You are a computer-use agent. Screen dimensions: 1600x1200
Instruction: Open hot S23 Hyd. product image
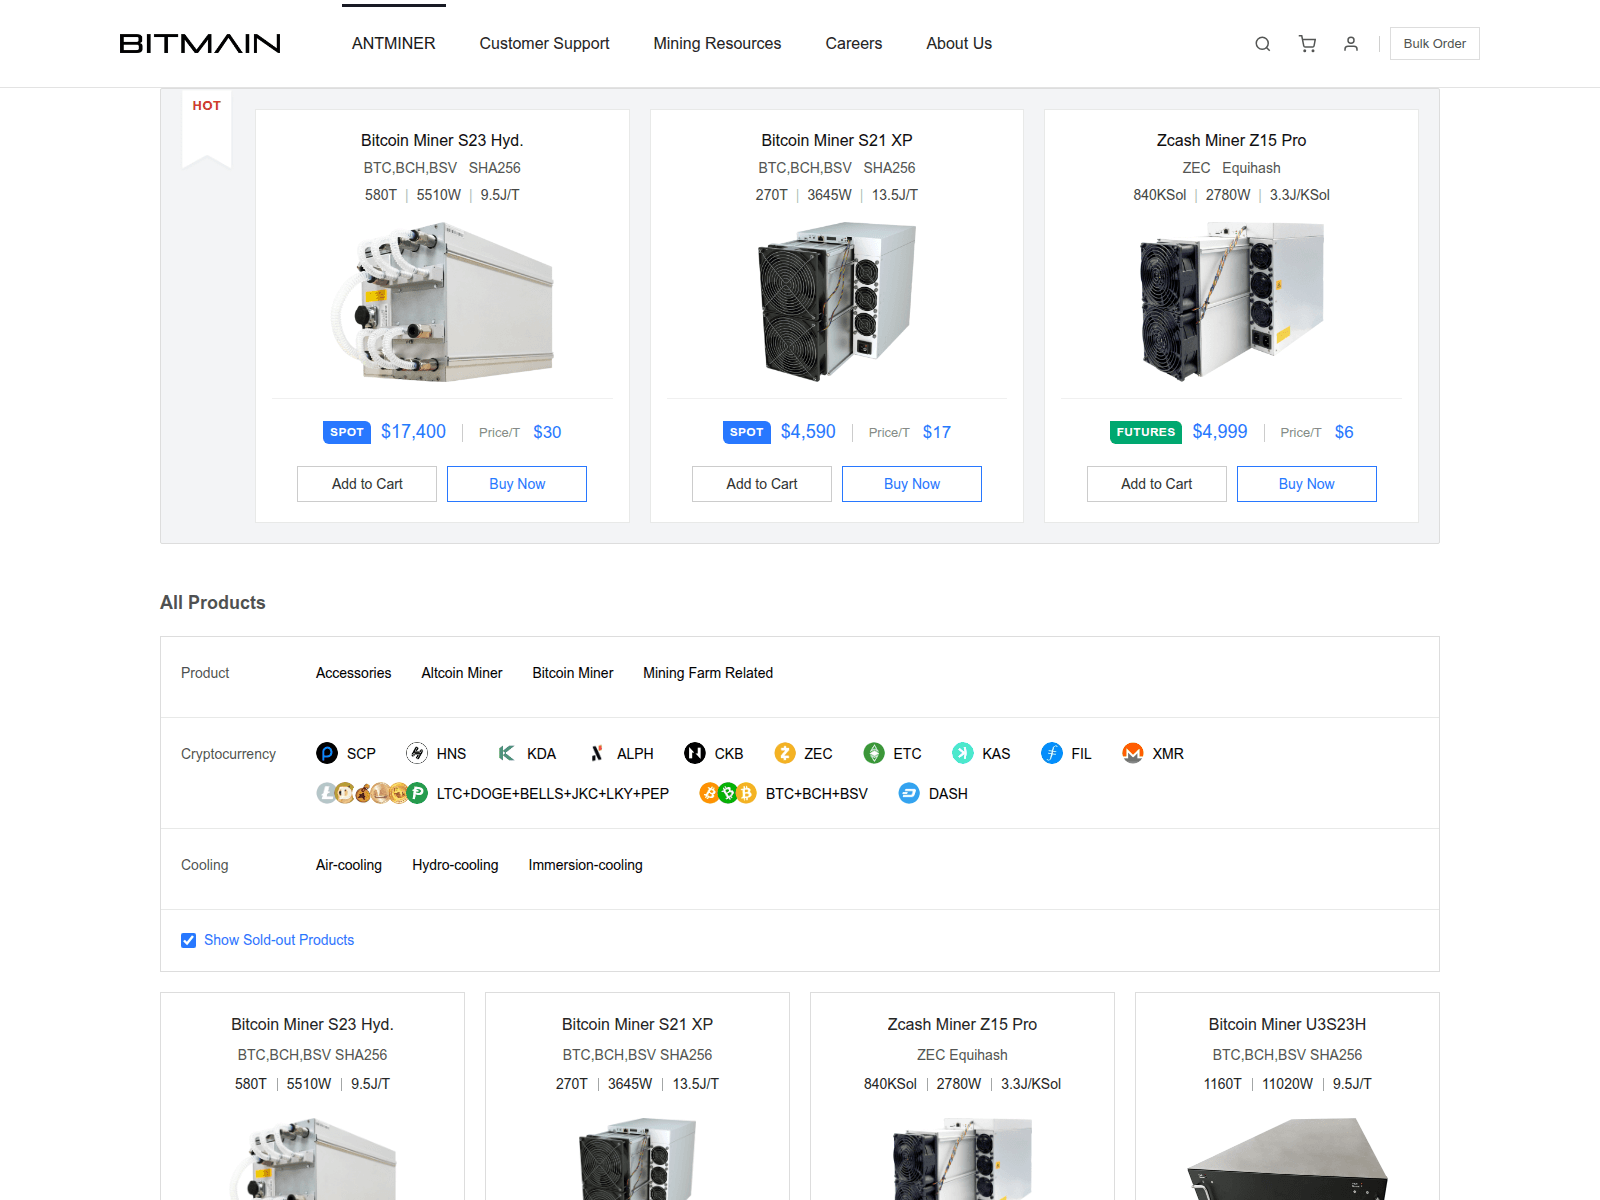click(x=442, y=302)
